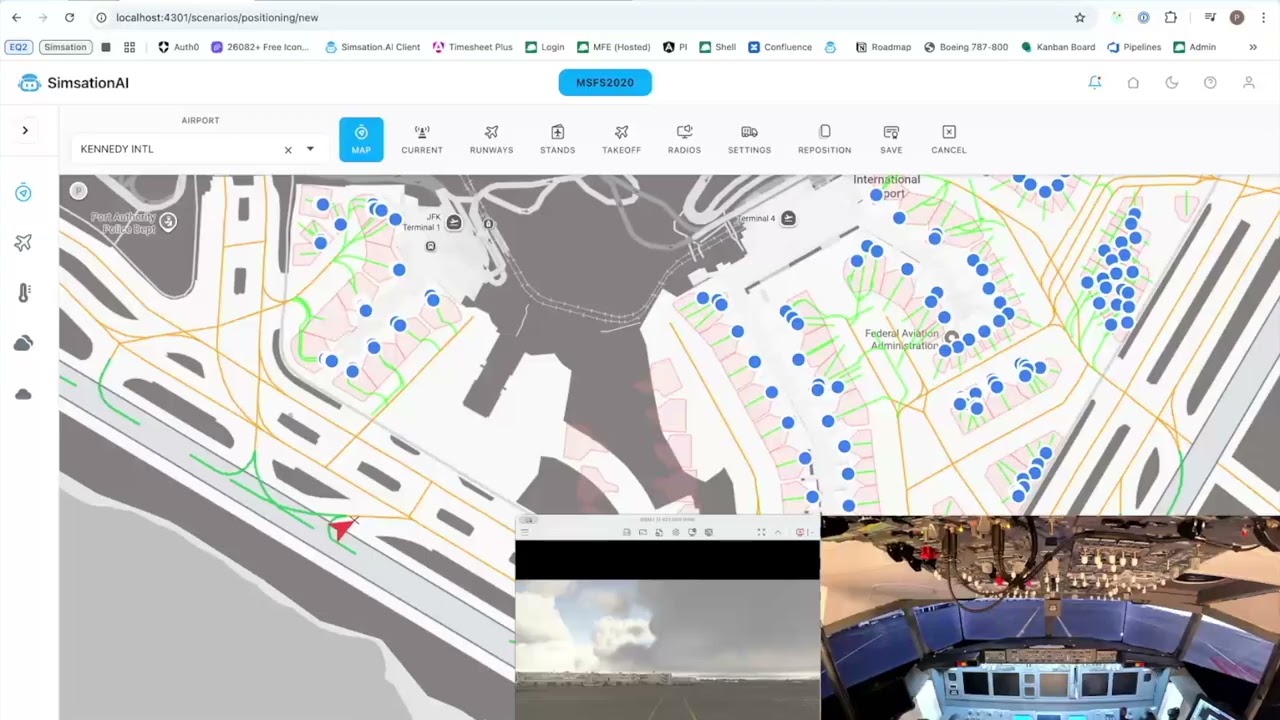Open the Simsation.AI Client bookmark

373,47
